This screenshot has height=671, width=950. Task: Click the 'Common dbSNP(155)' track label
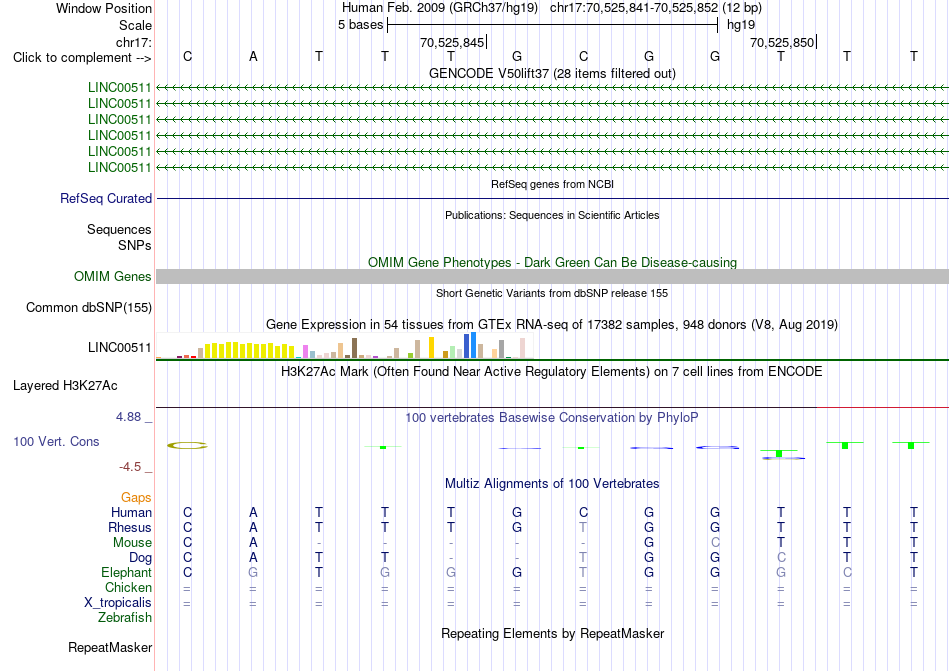click(88, 308)
